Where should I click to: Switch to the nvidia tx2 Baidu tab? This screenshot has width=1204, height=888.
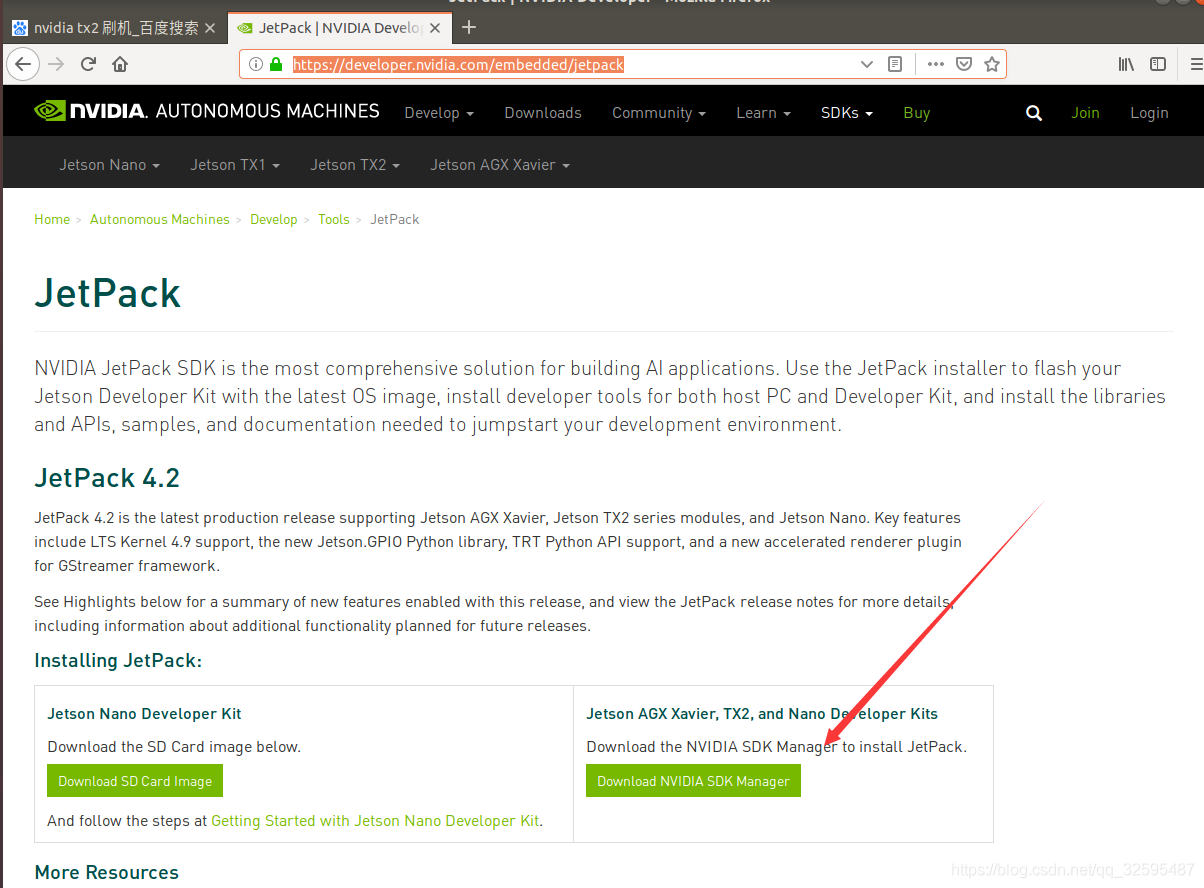pos(114,28)
